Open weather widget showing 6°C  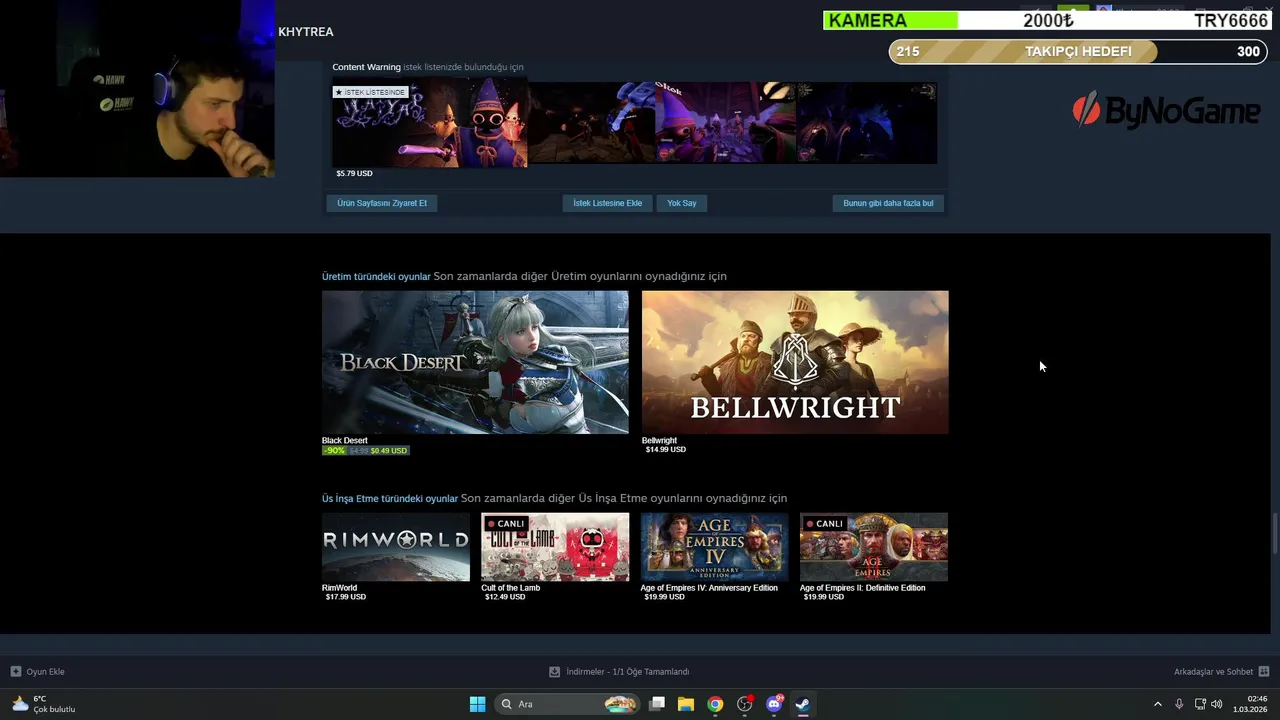click(43, 704)
